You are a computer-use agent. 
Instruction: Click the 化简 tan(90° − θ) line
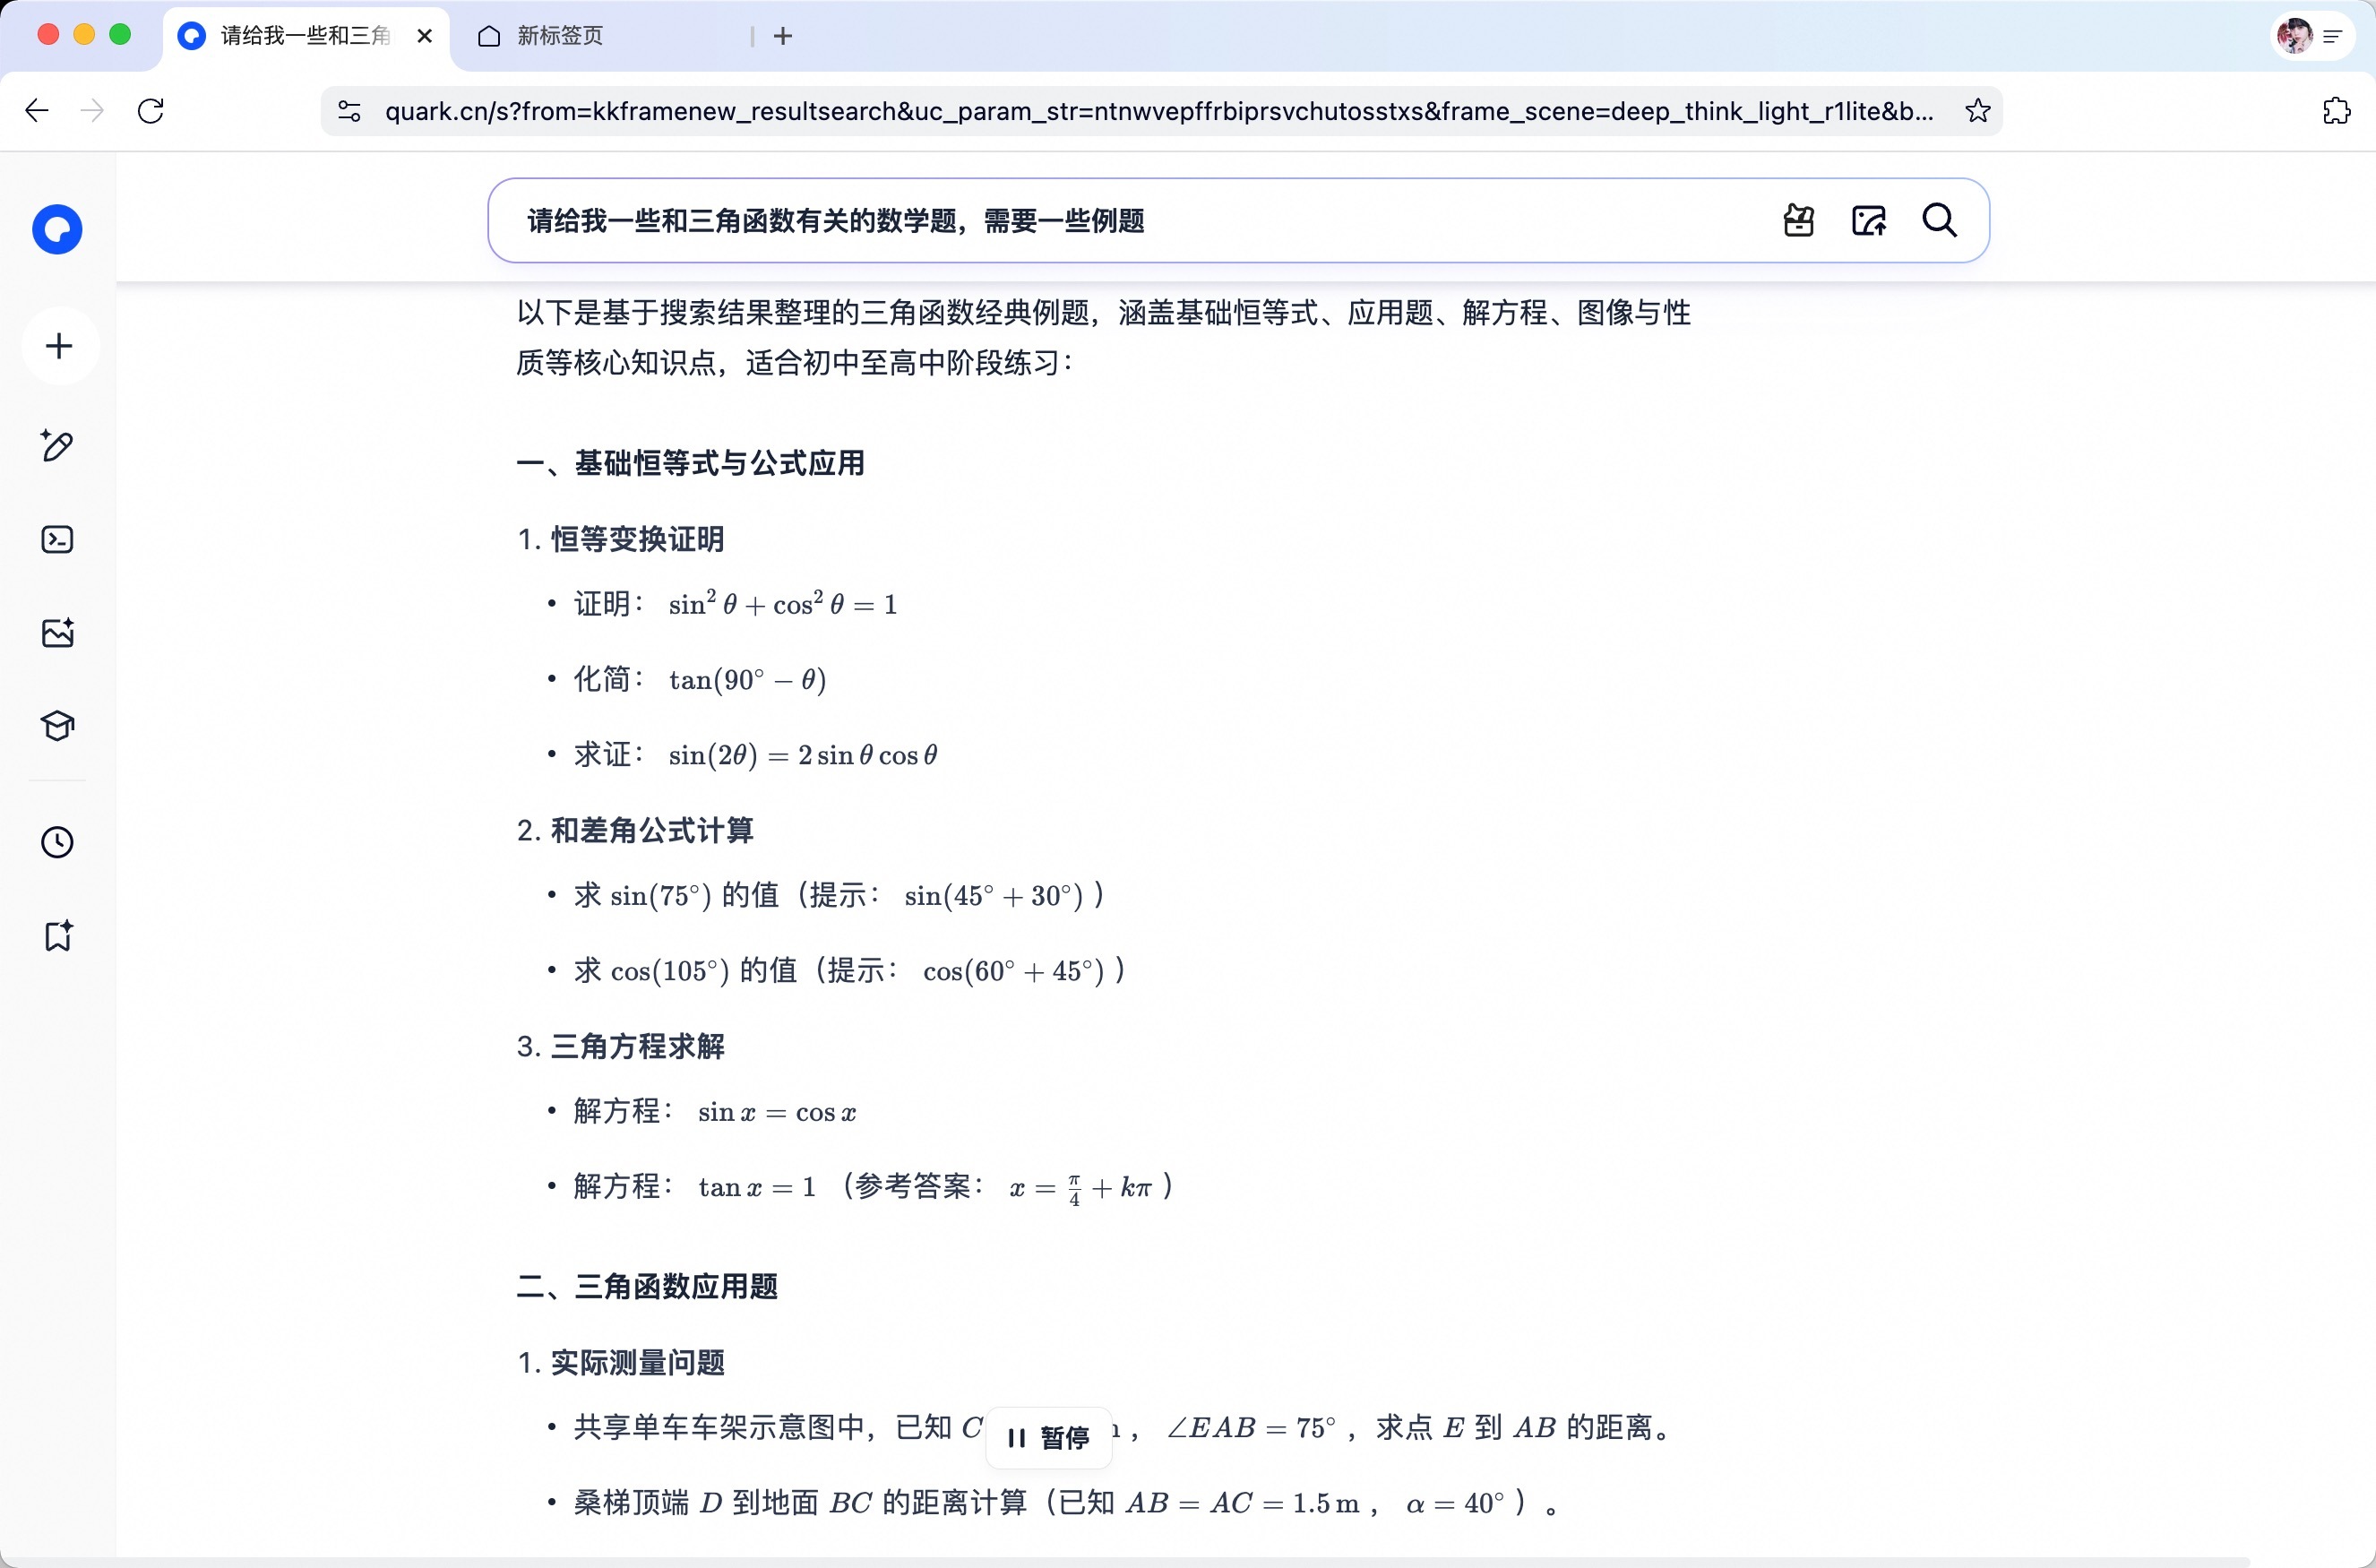699,680
